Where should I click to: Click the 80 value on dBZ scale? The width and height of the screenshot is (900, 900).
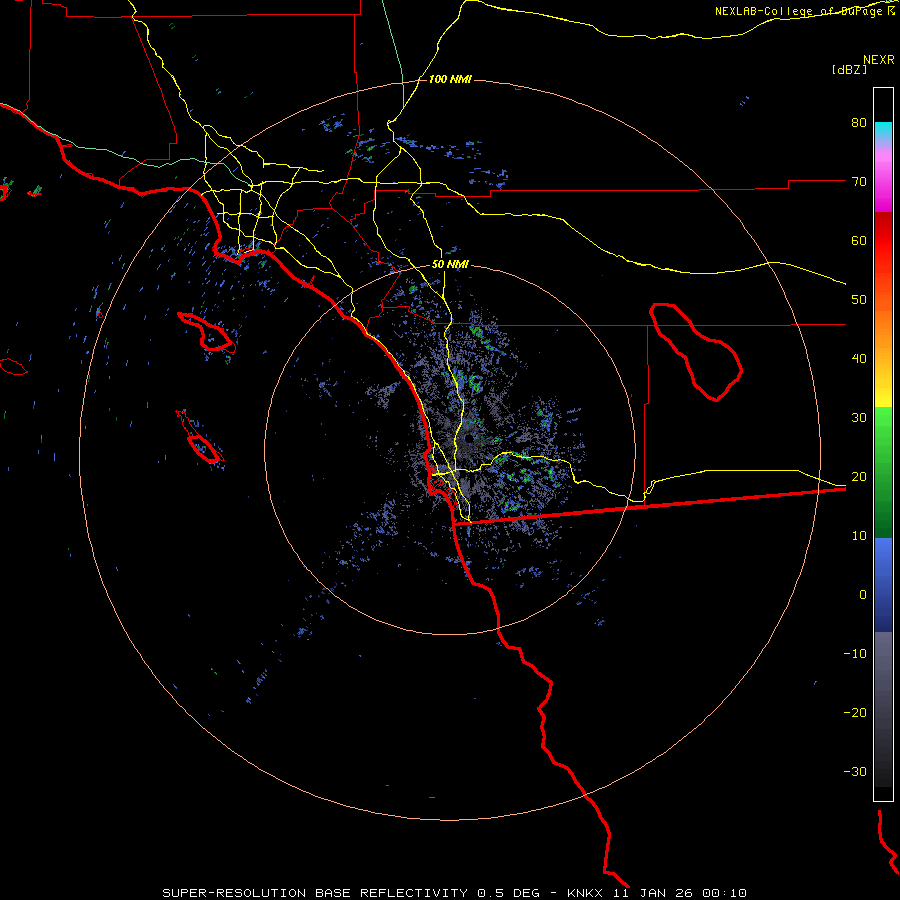pyautogui.click(x=859, y=122)
